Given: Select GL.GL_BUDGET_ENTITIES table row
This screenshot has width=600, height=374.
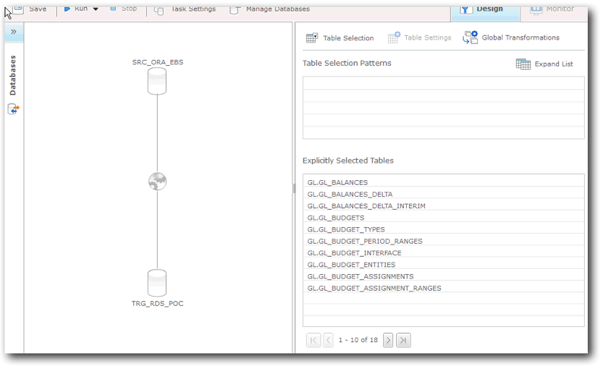Looking at the screenshot, I should click(x=443, y=265).
